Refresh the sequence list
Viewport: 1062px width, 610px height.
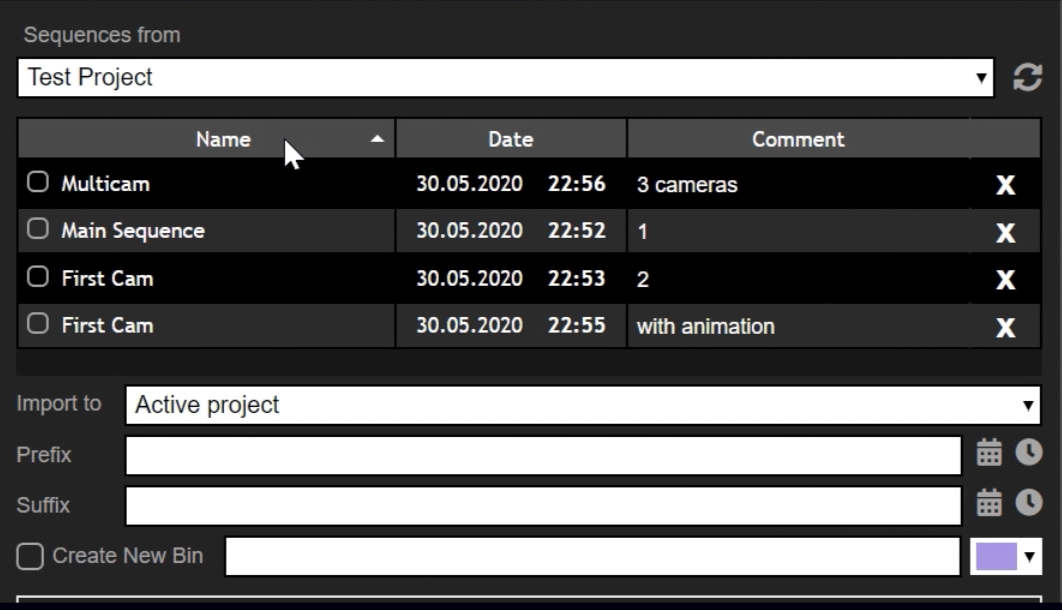point(1027,77)
